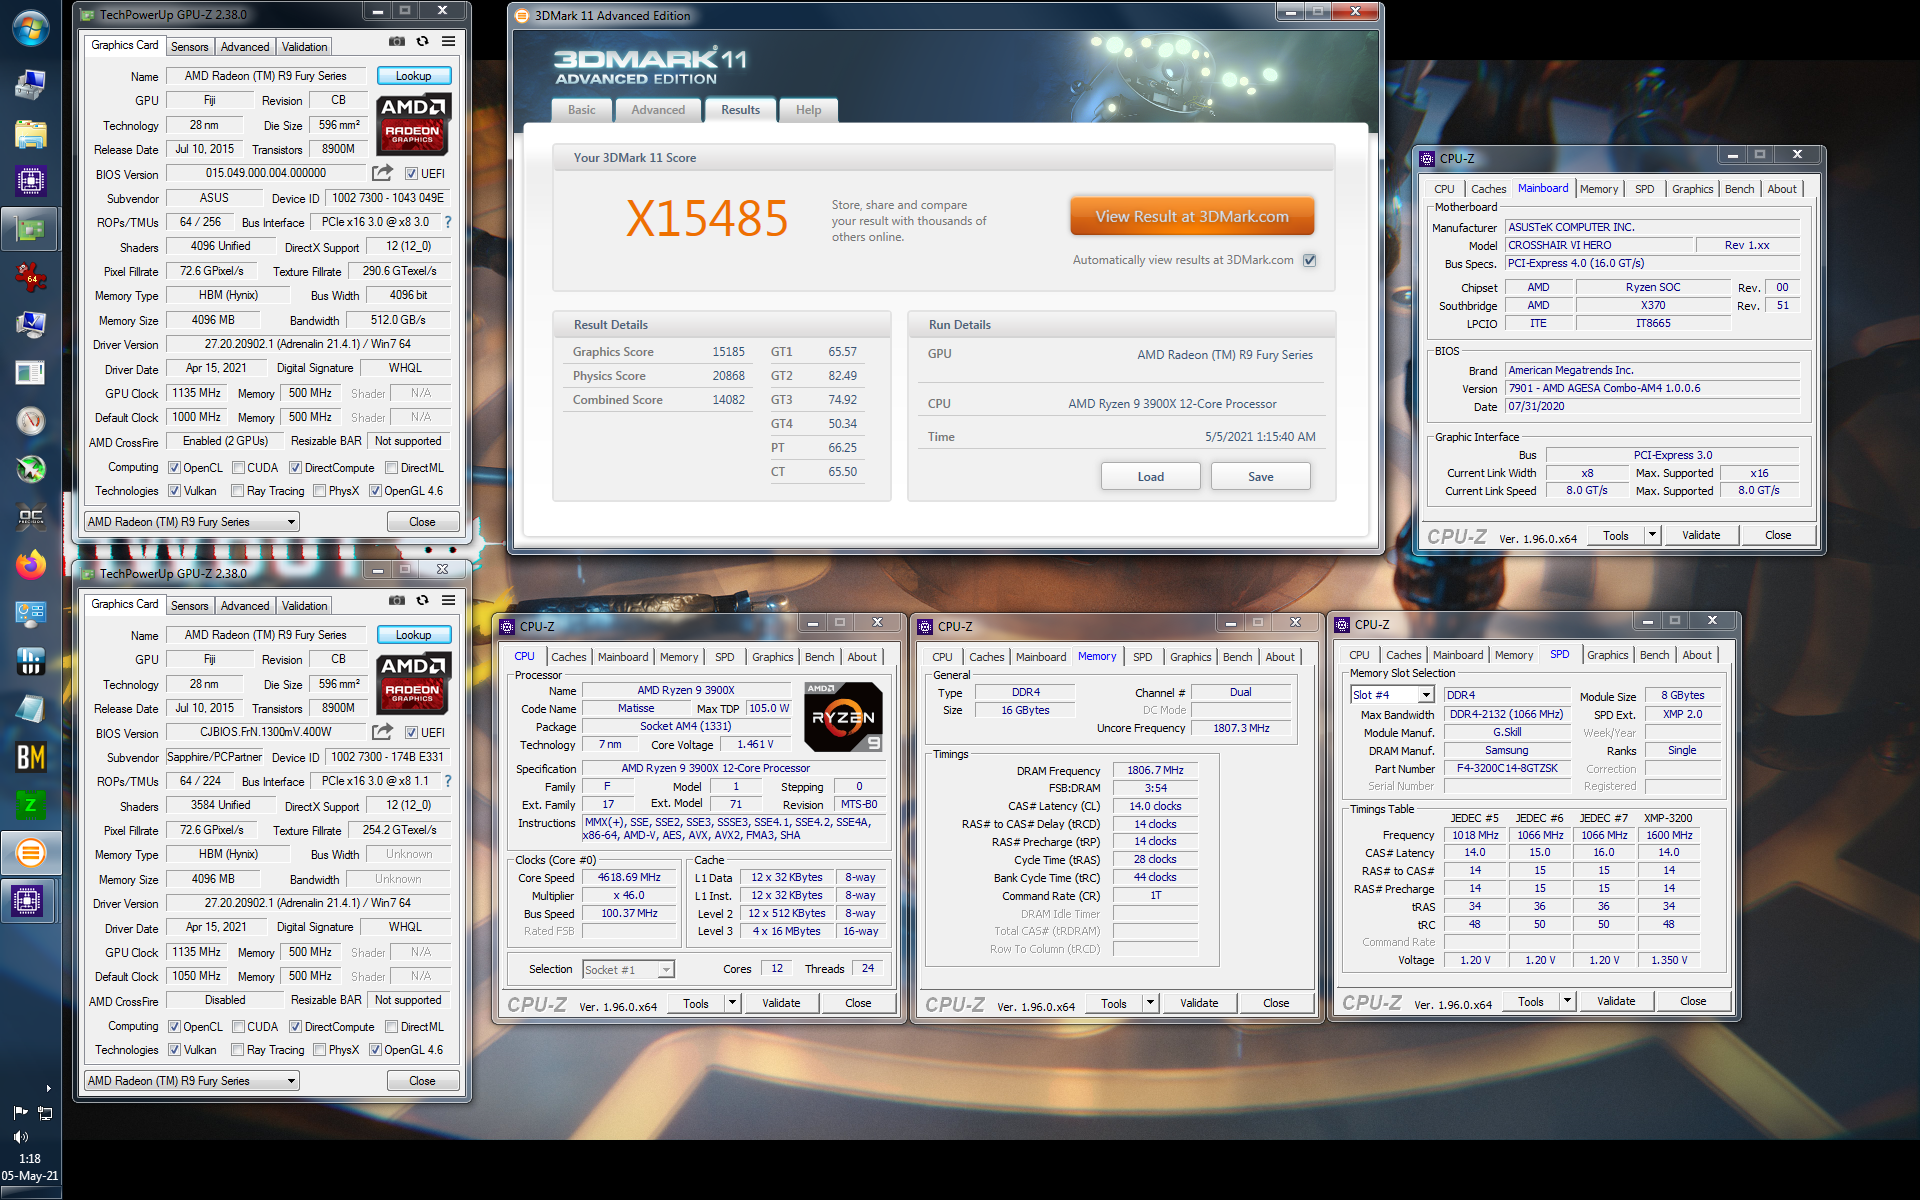Take screenshot in top GPU-Z window
The image size is (1920, 1200).
click(397, 41)
